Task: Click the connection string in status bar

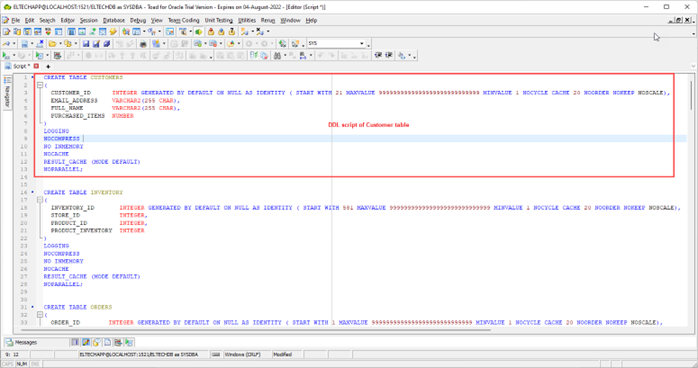Action: [139, 355]
